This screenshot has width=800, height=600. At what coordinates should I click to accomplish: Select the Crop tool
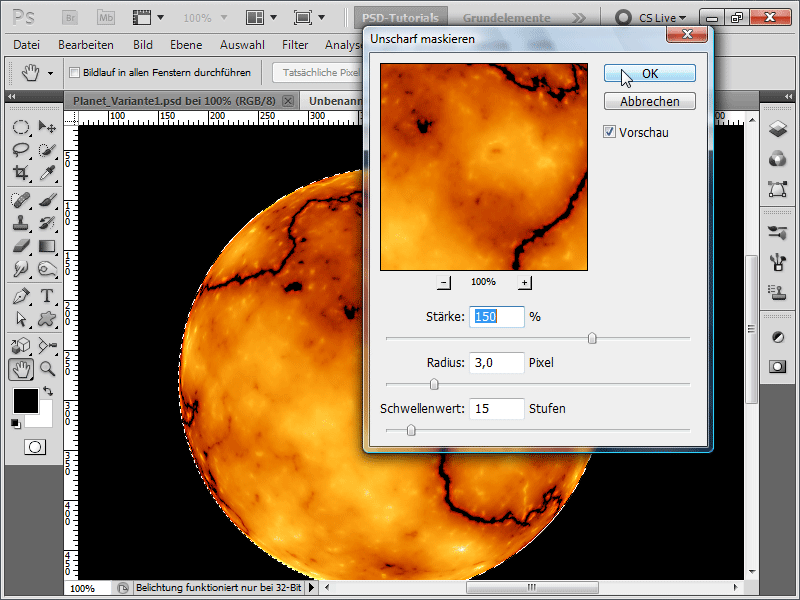pyautogui.click(x=20, y=172)
